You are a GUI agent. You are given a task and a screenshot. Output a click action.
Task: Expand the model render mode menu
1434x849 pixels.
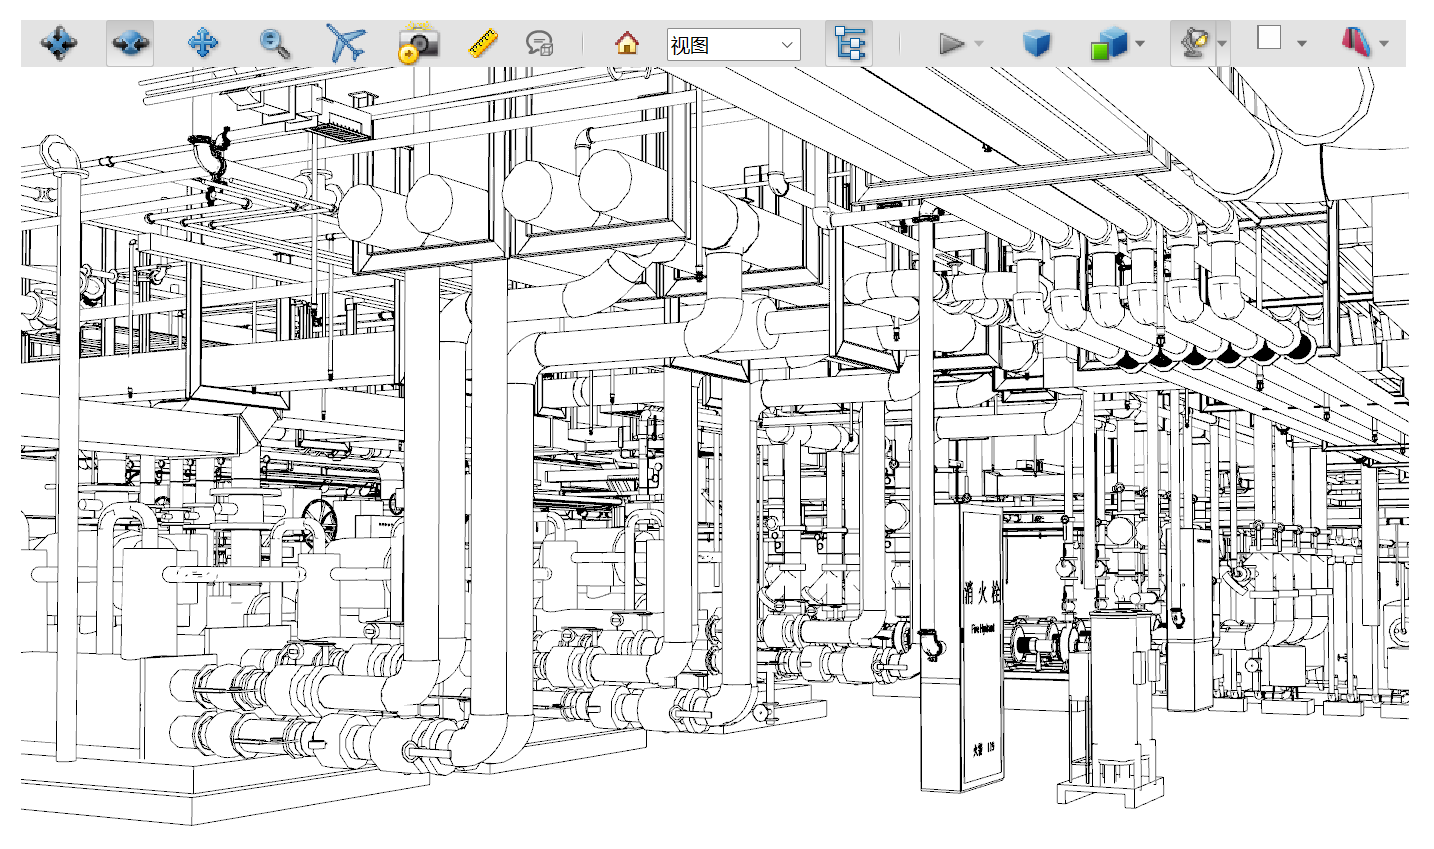point(1140,44)
